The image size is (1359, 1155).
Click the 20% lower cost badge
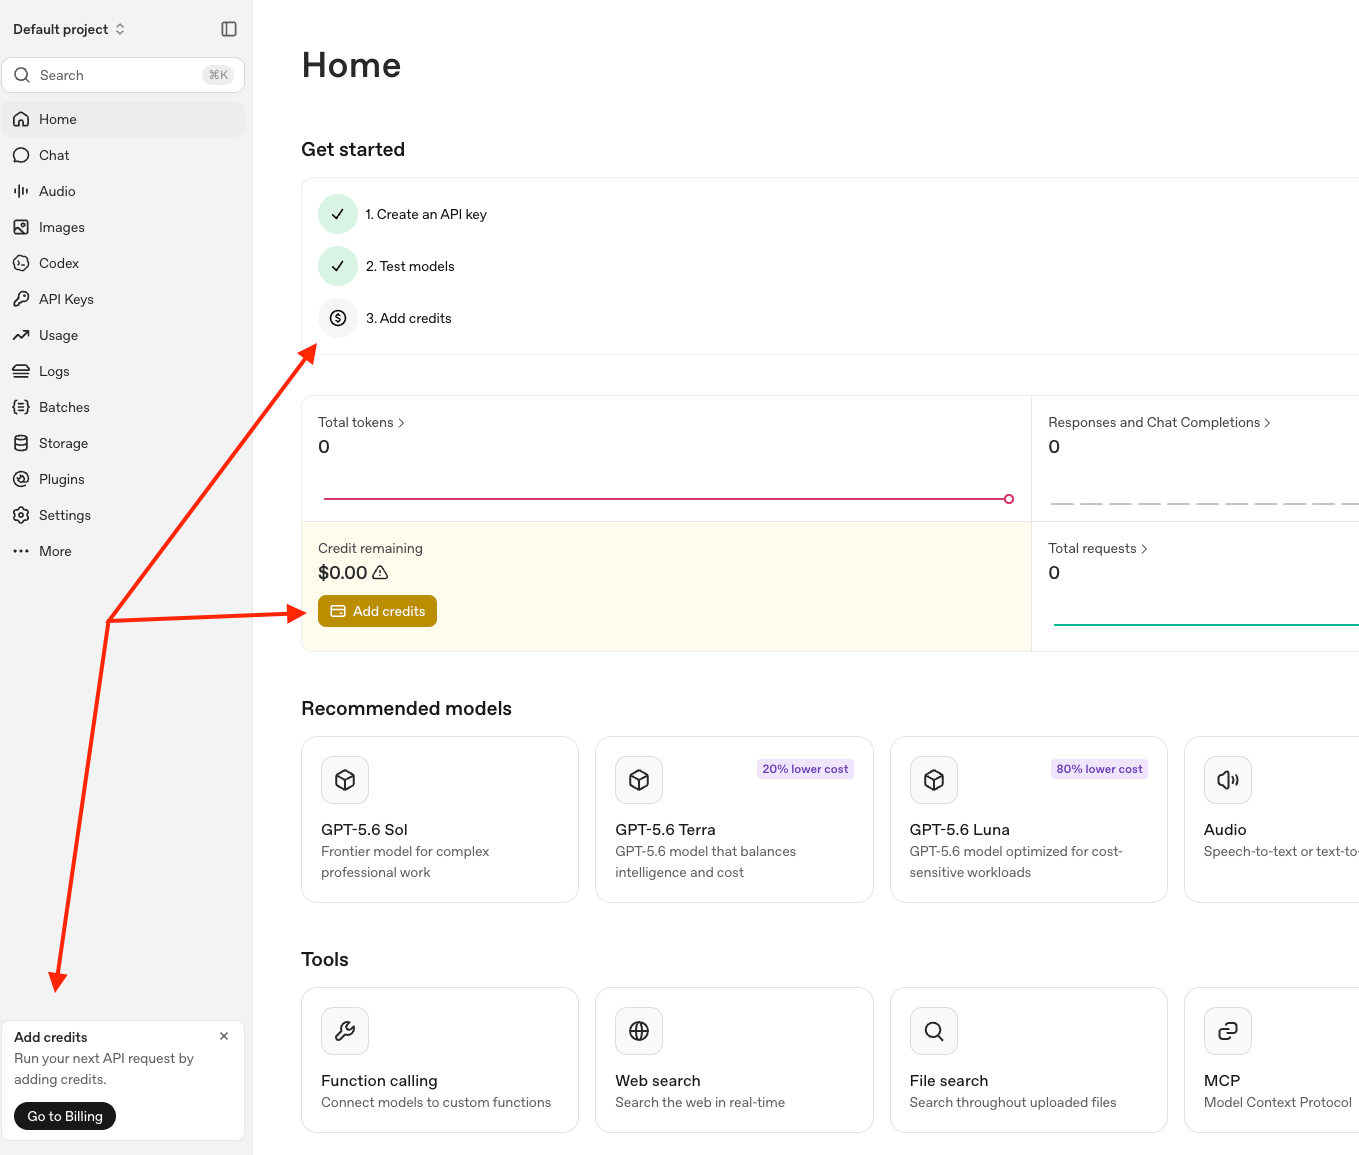pos(805,769)
